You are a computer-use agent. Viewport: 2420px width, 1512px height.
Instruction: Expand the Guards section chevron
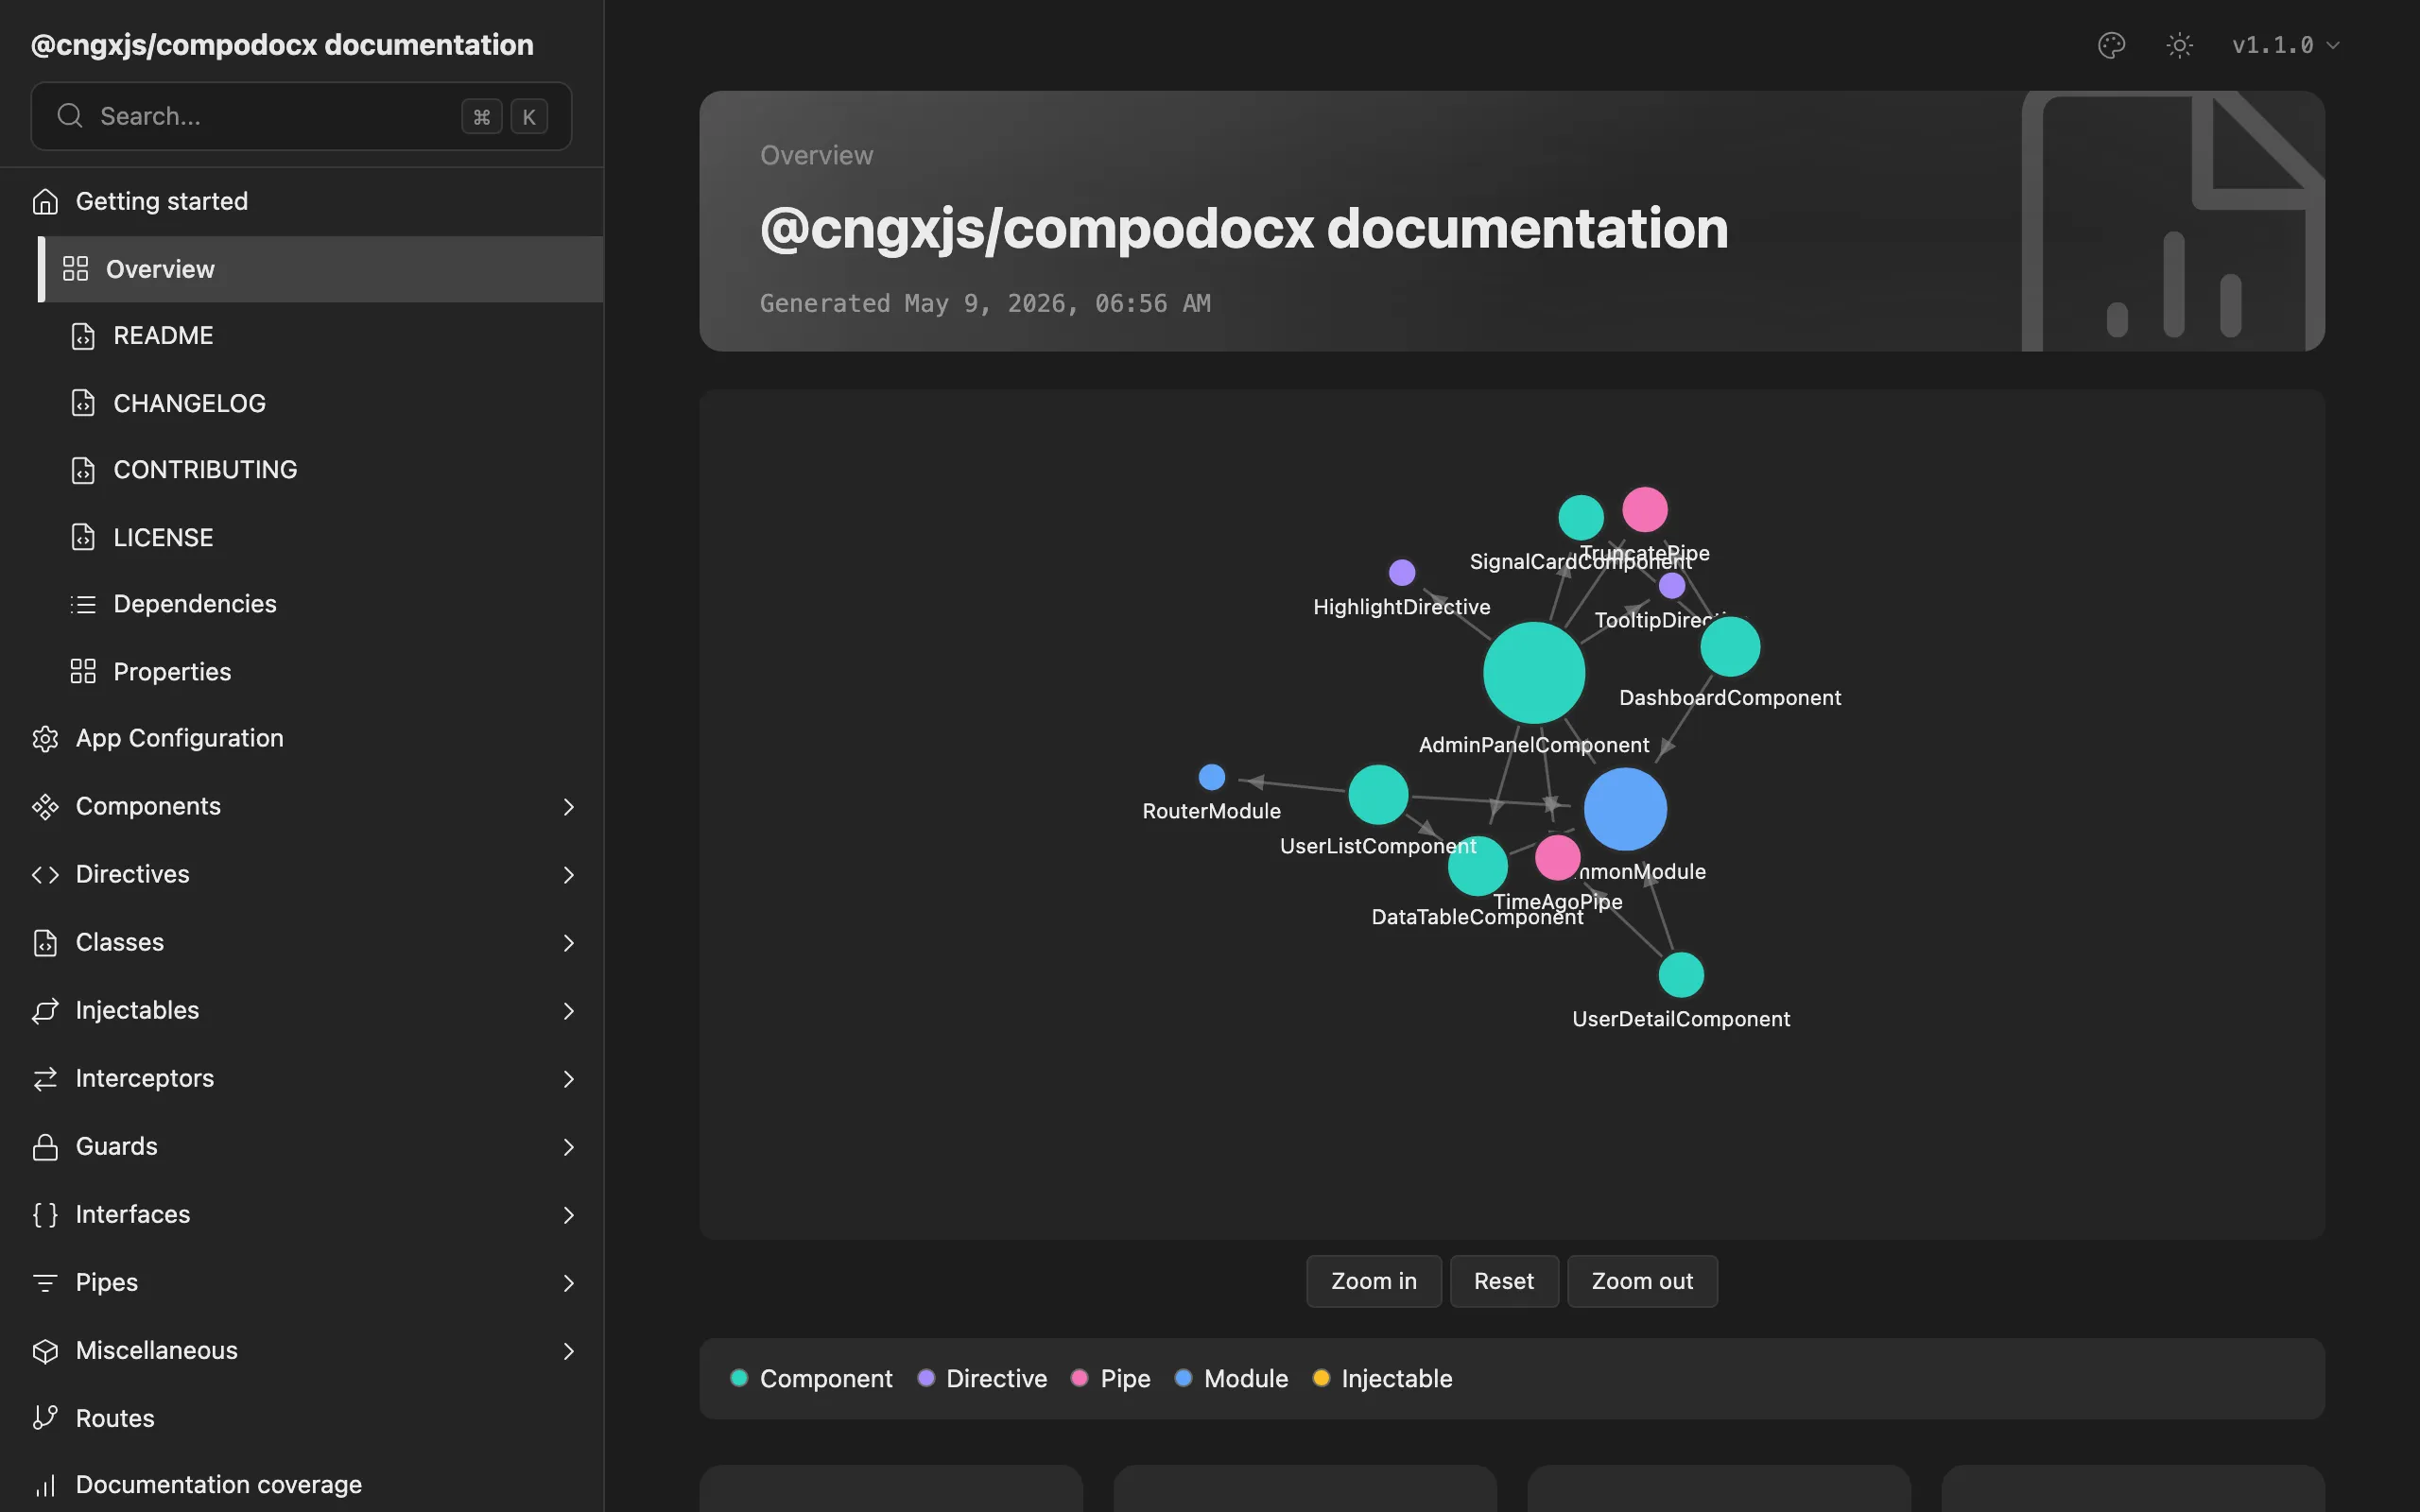(x=568, y=1146)
